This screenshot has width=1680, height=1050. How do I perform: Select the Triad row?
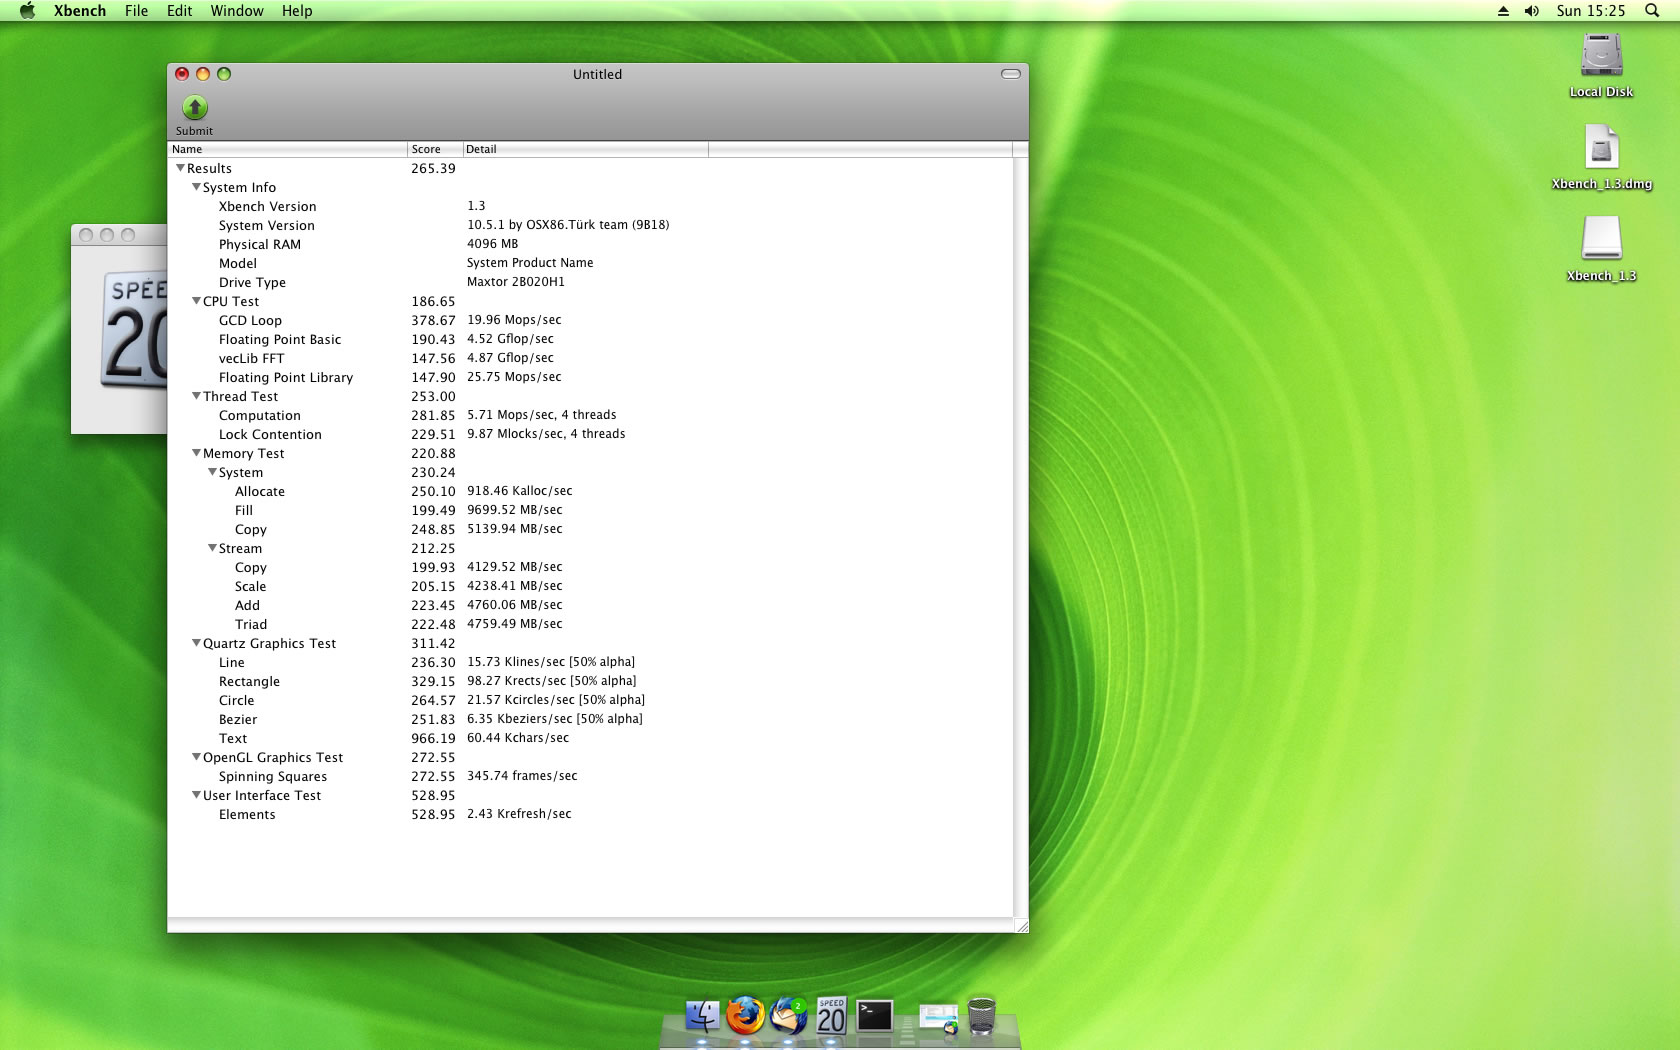tap(590, 624)
